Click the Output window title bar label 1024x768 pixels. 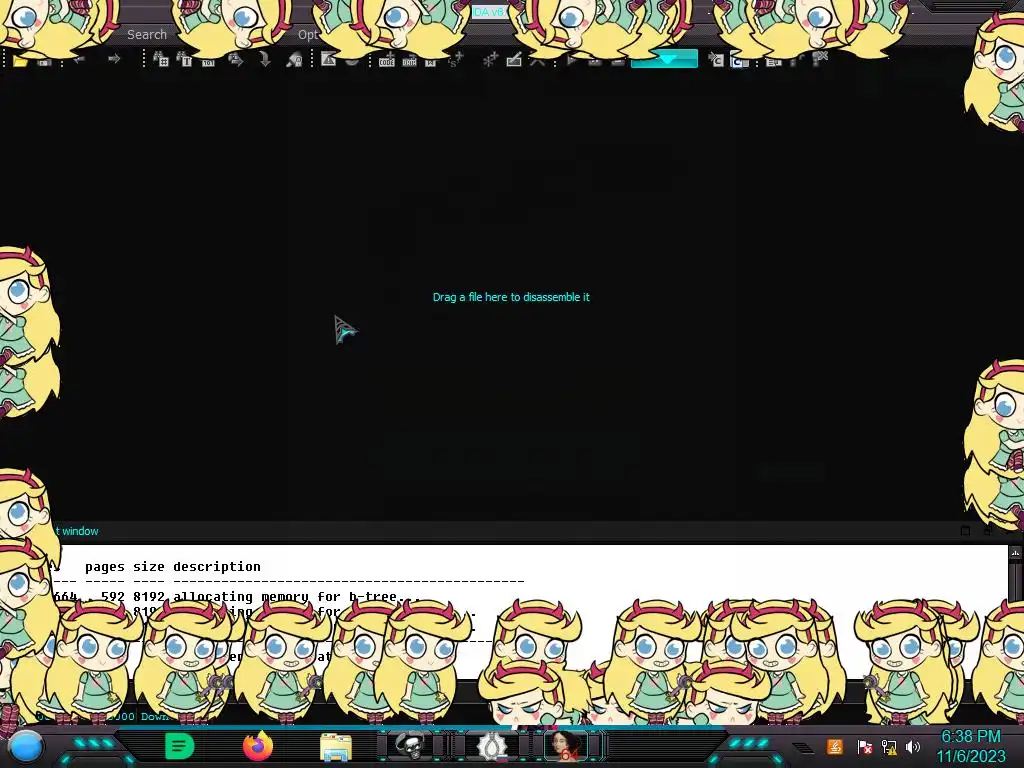tap(76, 531)
